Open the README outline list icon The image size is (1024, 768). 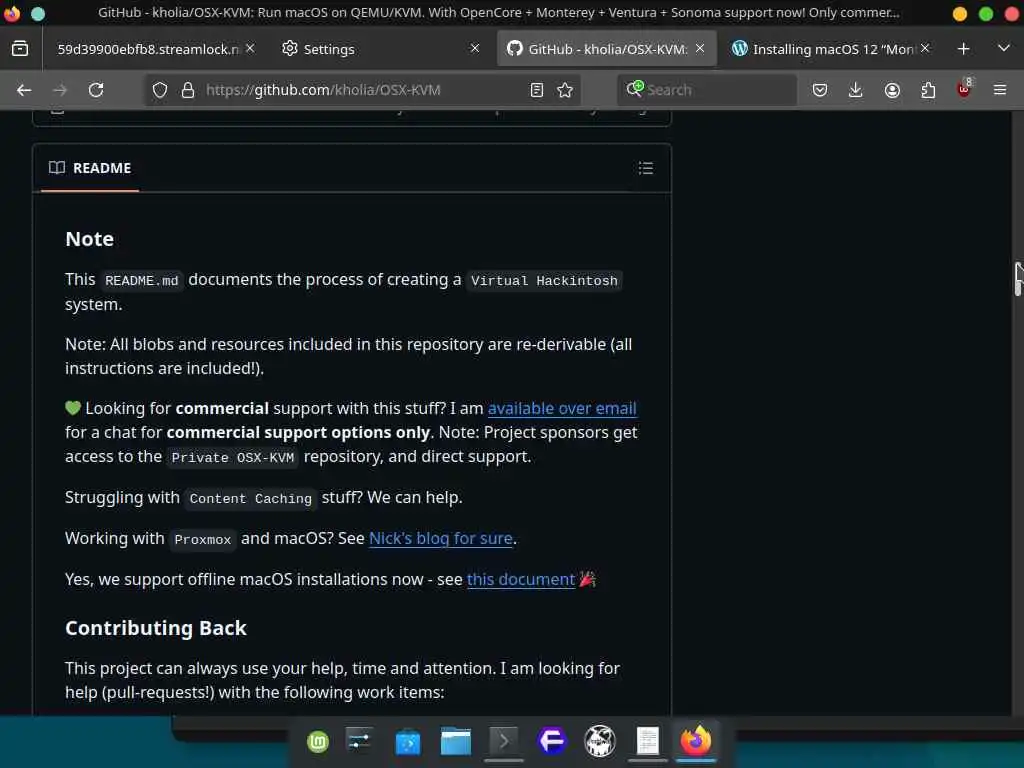point(646,168)
